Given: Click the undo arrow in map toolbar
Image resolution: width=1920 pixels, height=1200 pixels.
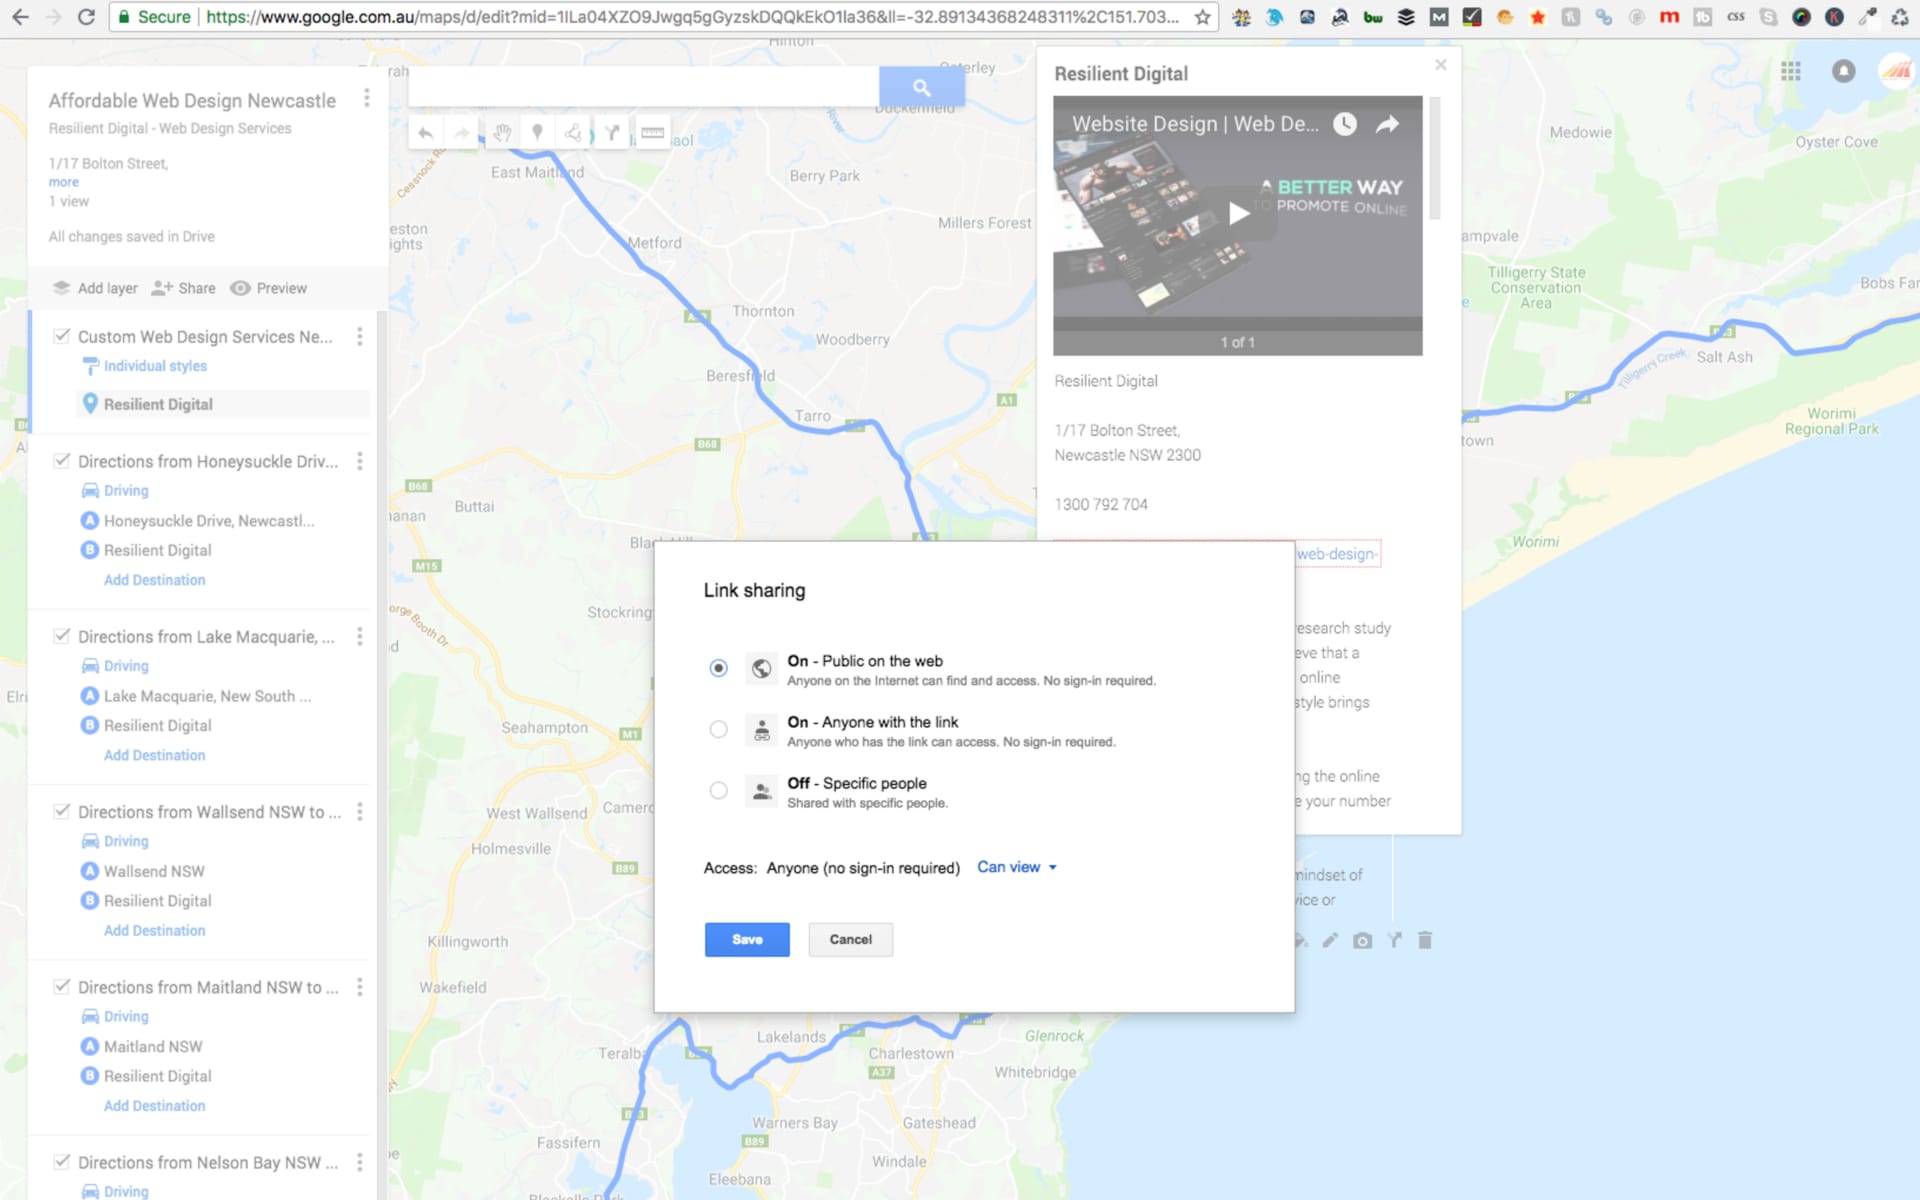Looking at the screenshot, I should tap(426, 133).
